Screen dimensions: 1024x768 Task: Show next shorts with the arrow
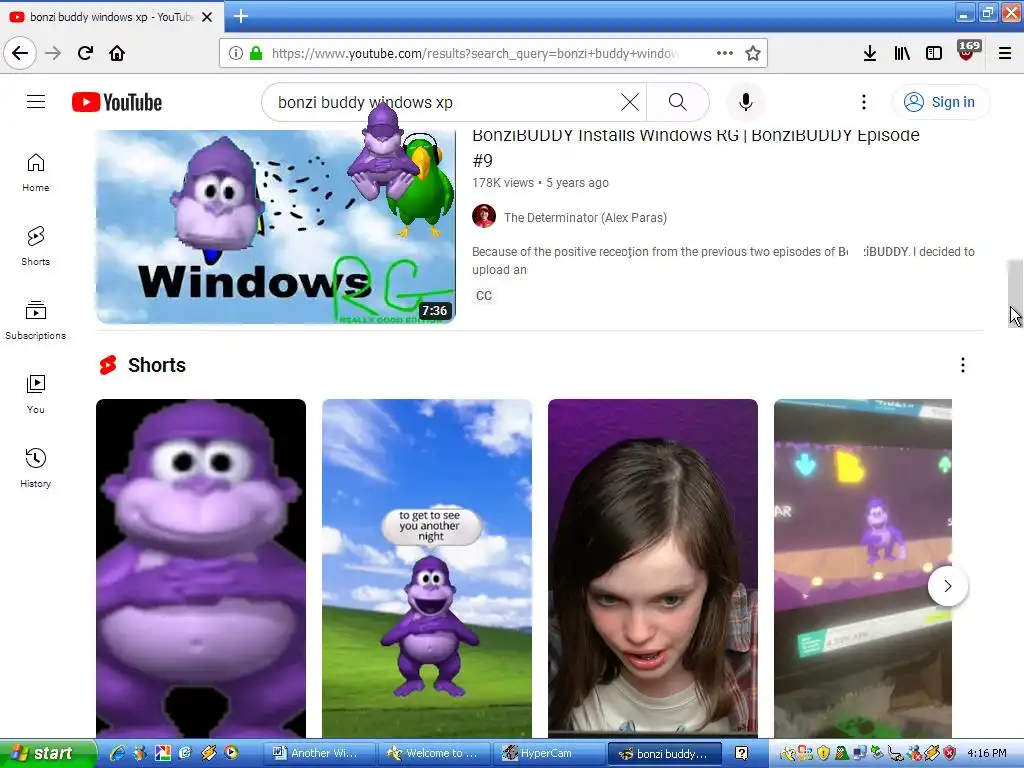click(948, 586)
